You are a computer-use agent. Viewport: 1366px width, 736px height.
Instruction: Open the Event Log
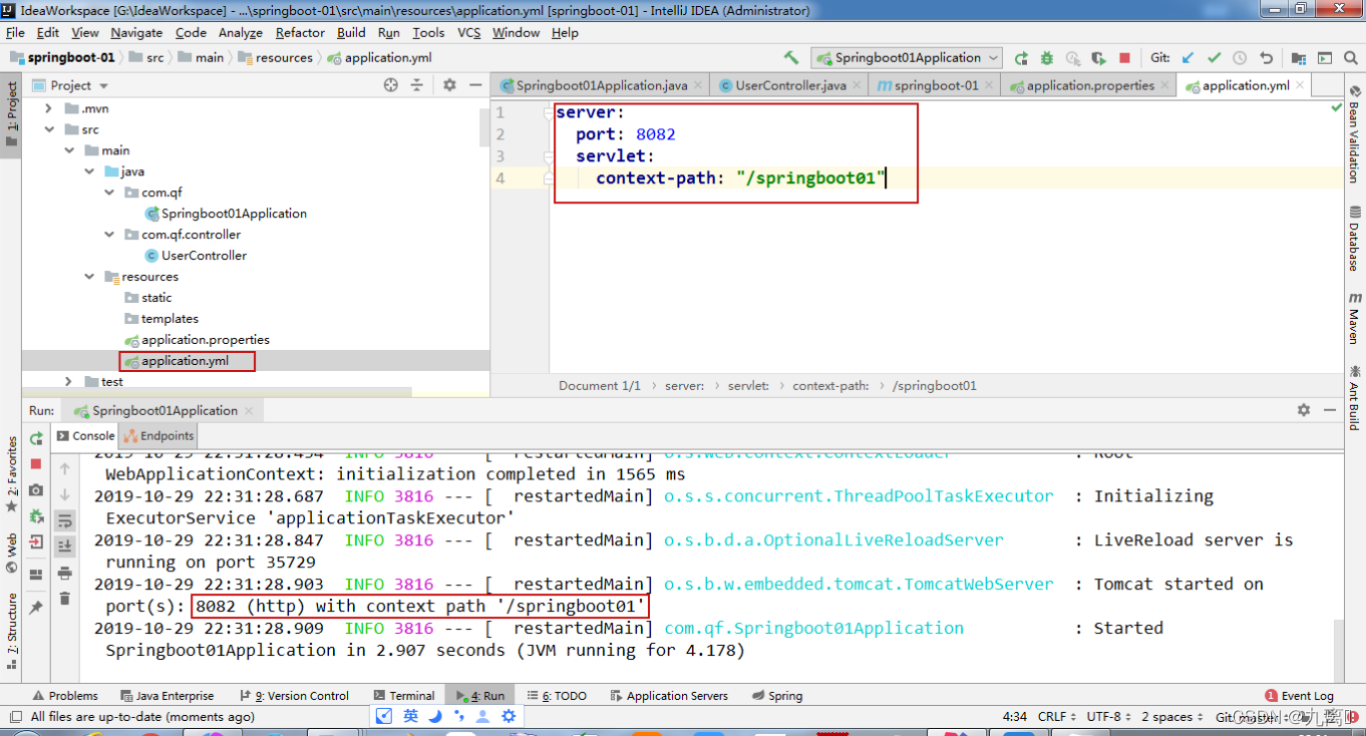point(1299,695)
